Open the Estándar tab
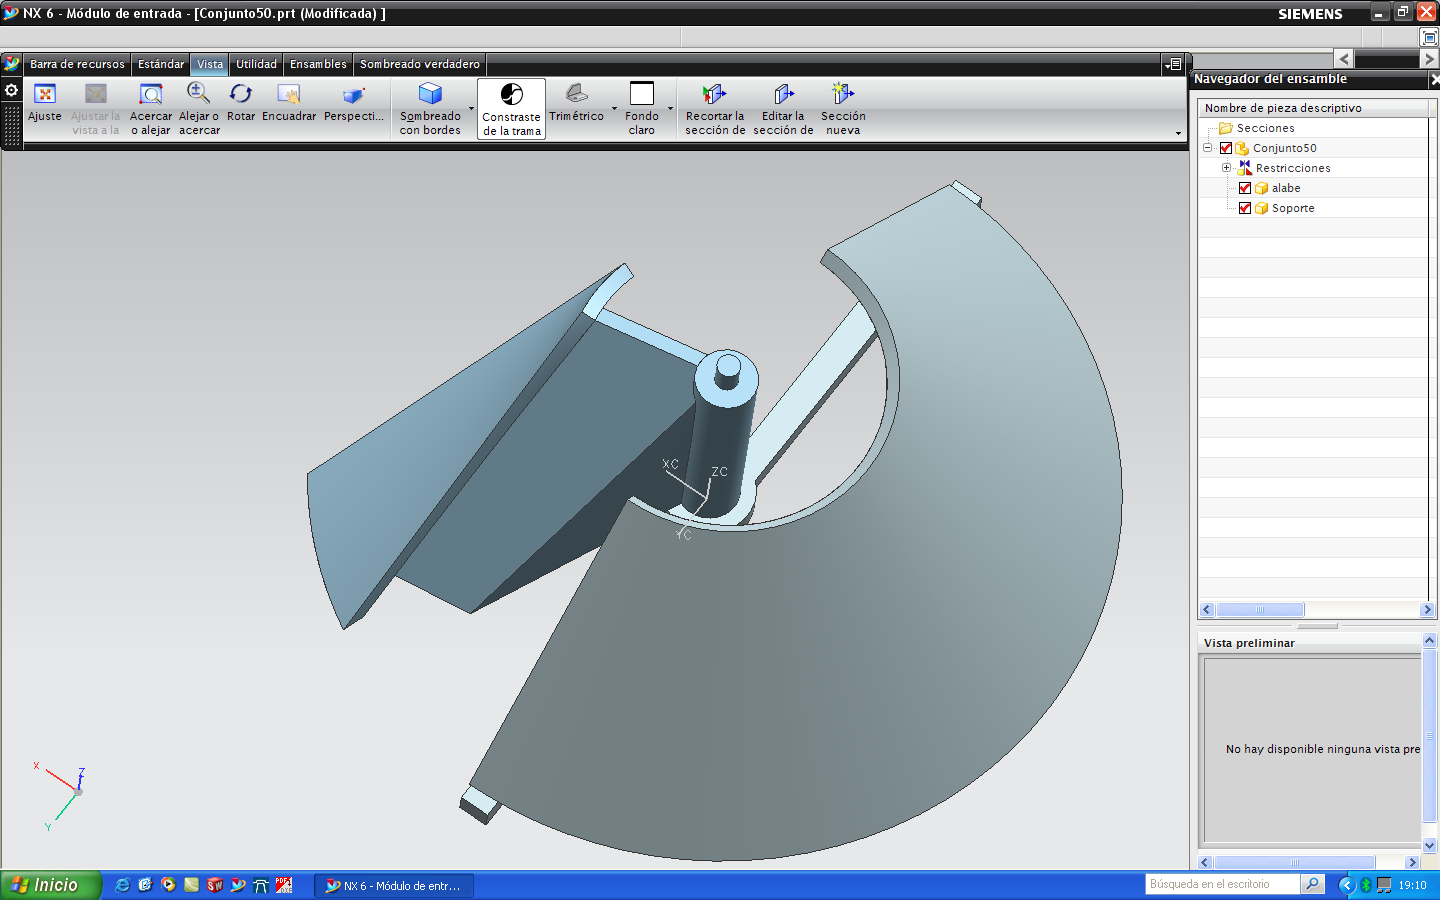Screen dimensions: 1440x900 [161, 64]
